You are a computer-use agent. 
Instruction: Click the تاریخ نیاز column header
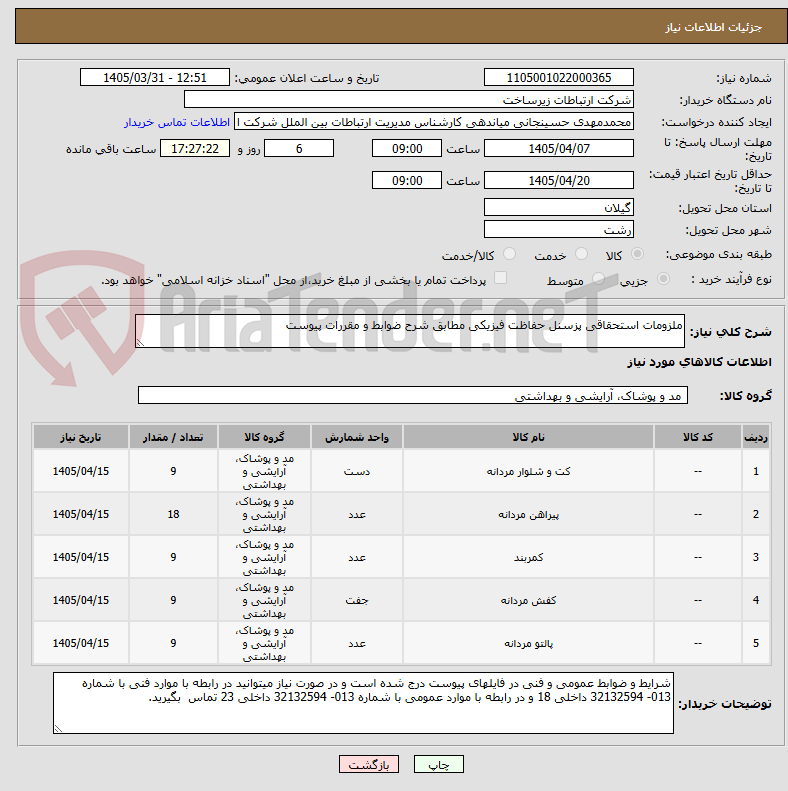81,437
